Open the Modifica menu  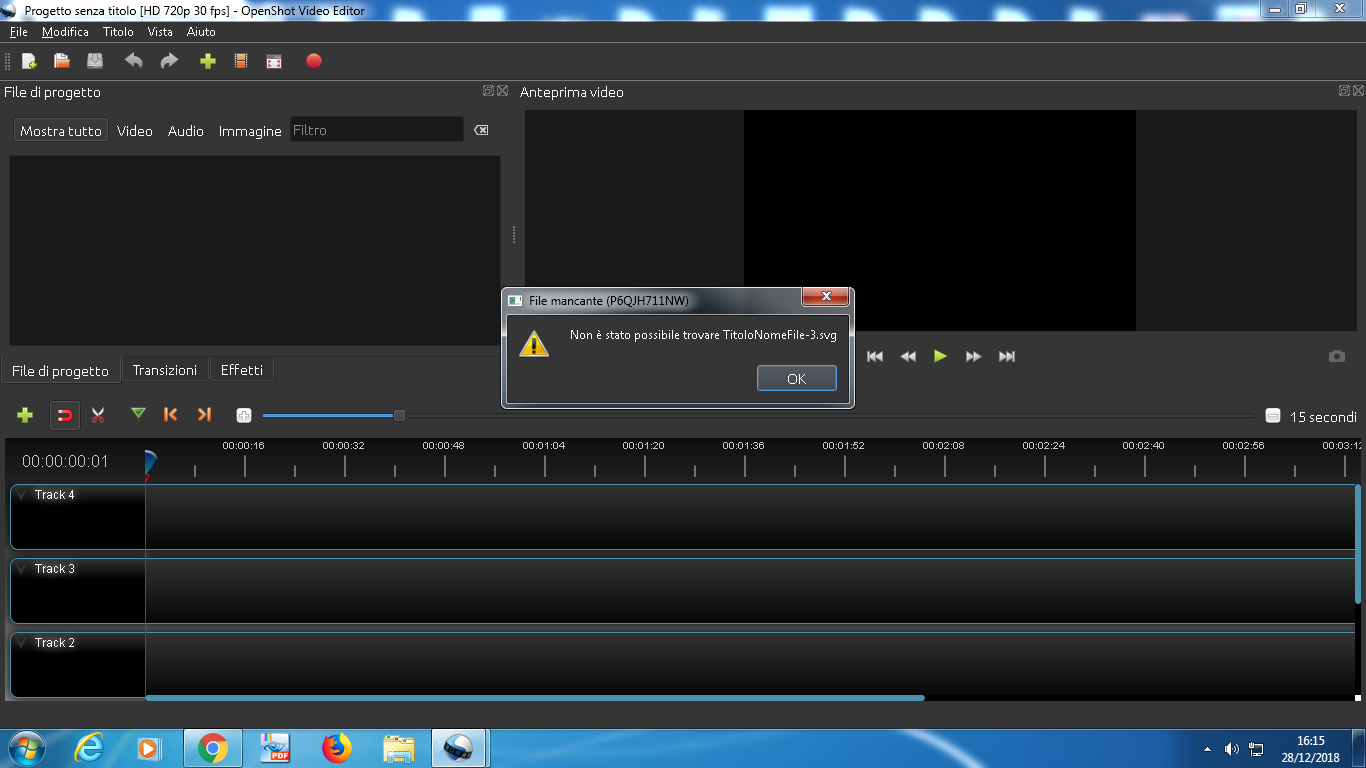[65, 32]
